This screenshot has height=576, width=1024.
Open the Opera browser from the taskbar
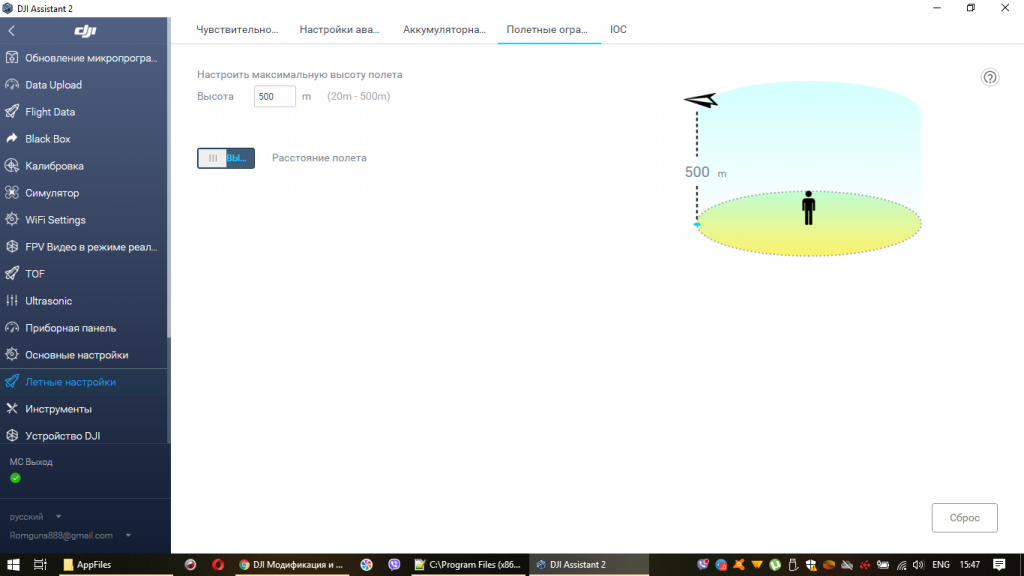click(218, 565)
